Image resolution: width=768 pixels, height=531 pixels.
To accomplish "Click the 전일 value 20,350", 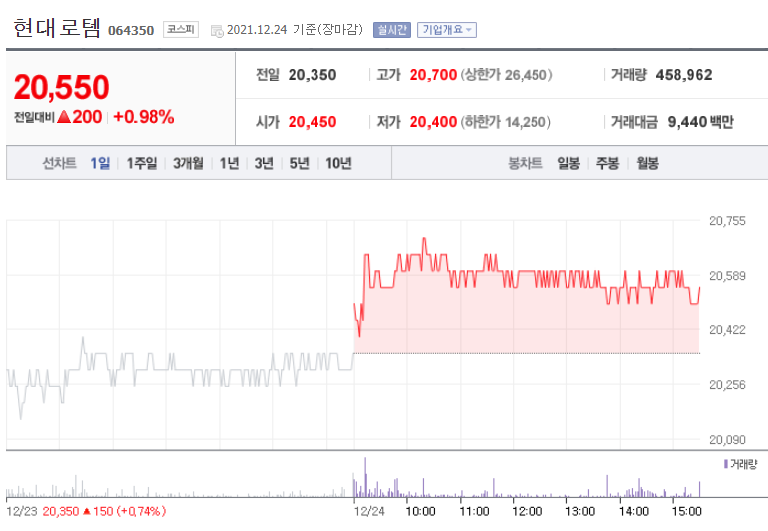I will [312, 75].
